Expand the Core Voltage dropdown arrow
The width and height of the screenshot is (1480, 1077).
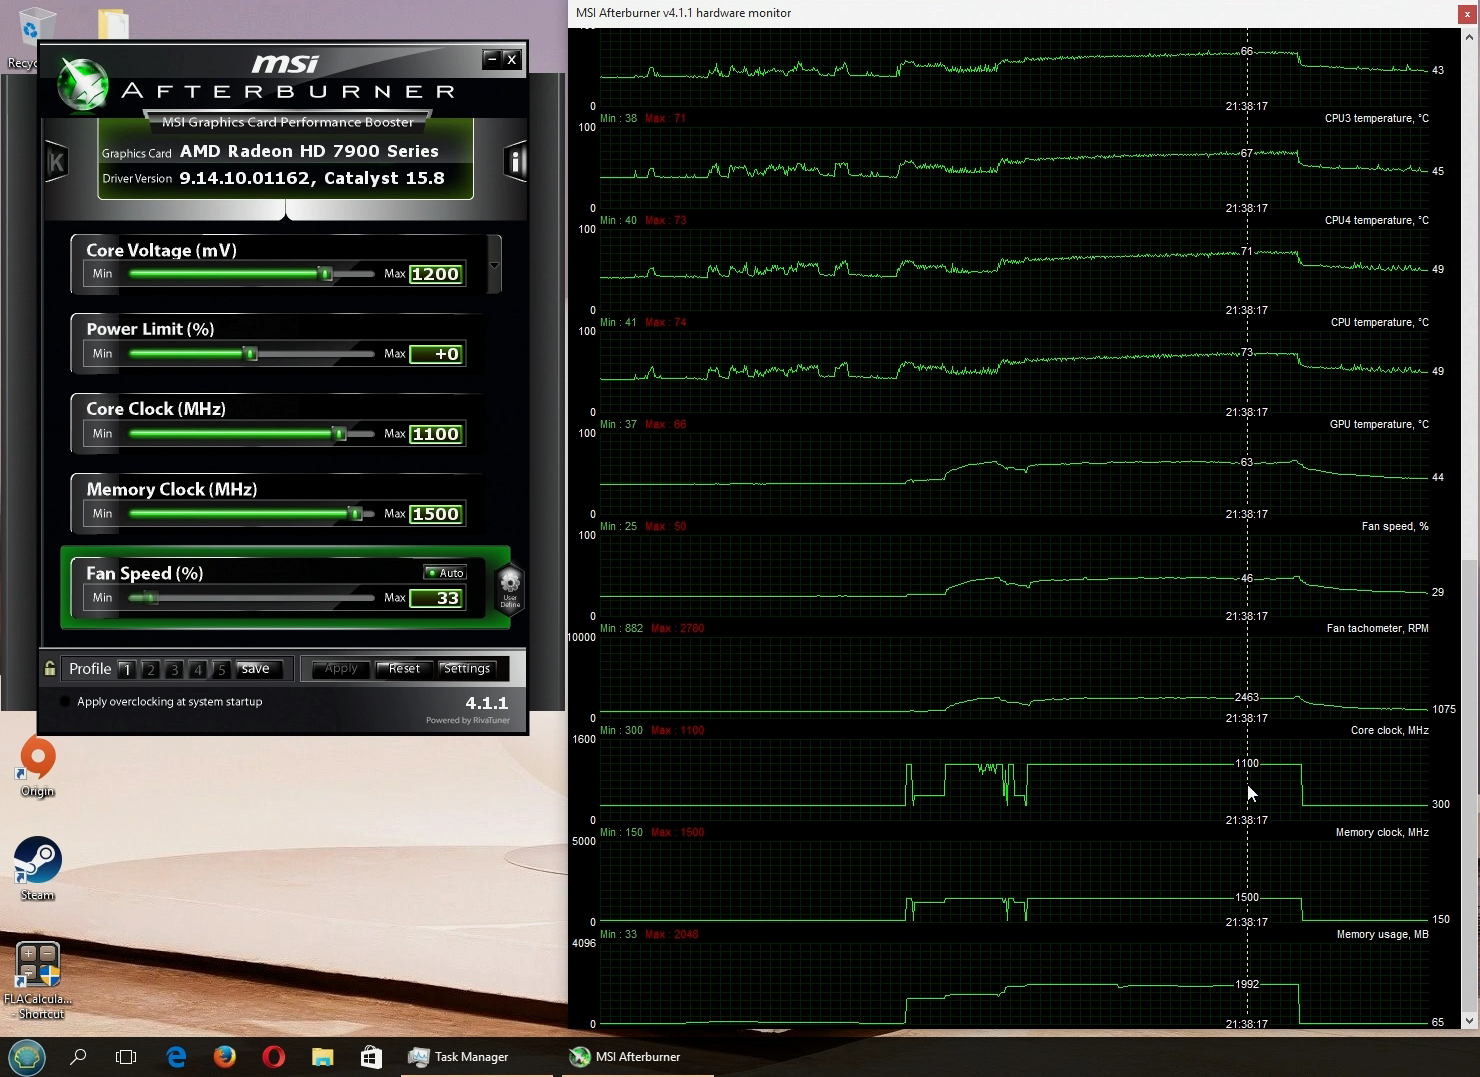point(494,265)
